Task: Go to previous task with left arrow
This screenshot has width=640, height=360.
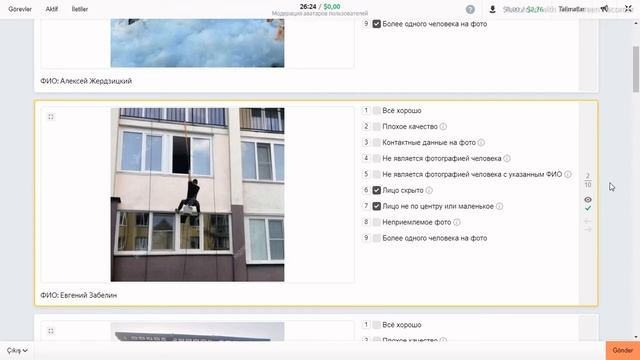Action: point(588,221)
